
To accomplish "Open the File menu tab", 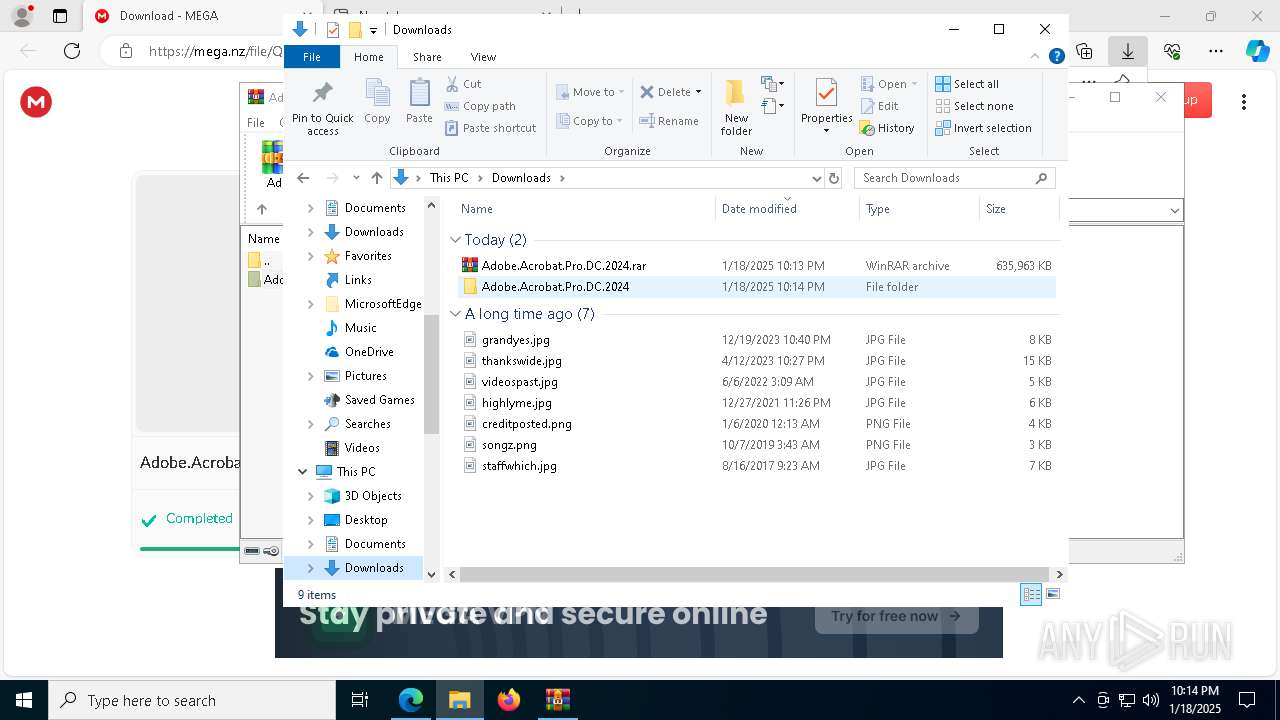I will click(x=312, y=57).
